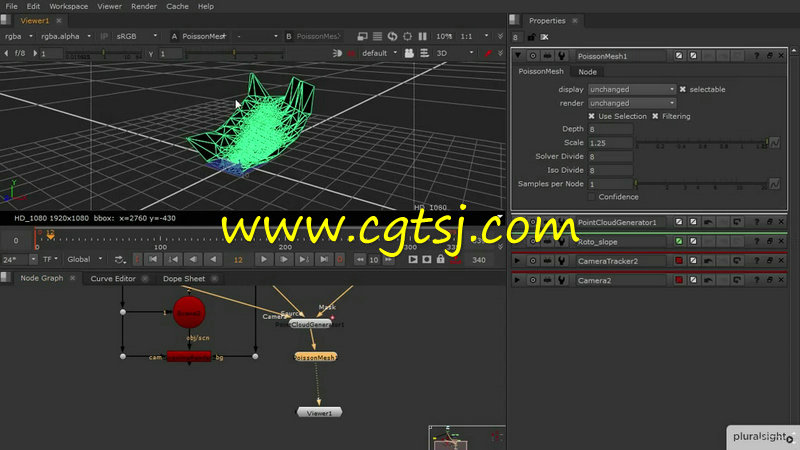Click the scanline display icon

[x=377, y=36]
